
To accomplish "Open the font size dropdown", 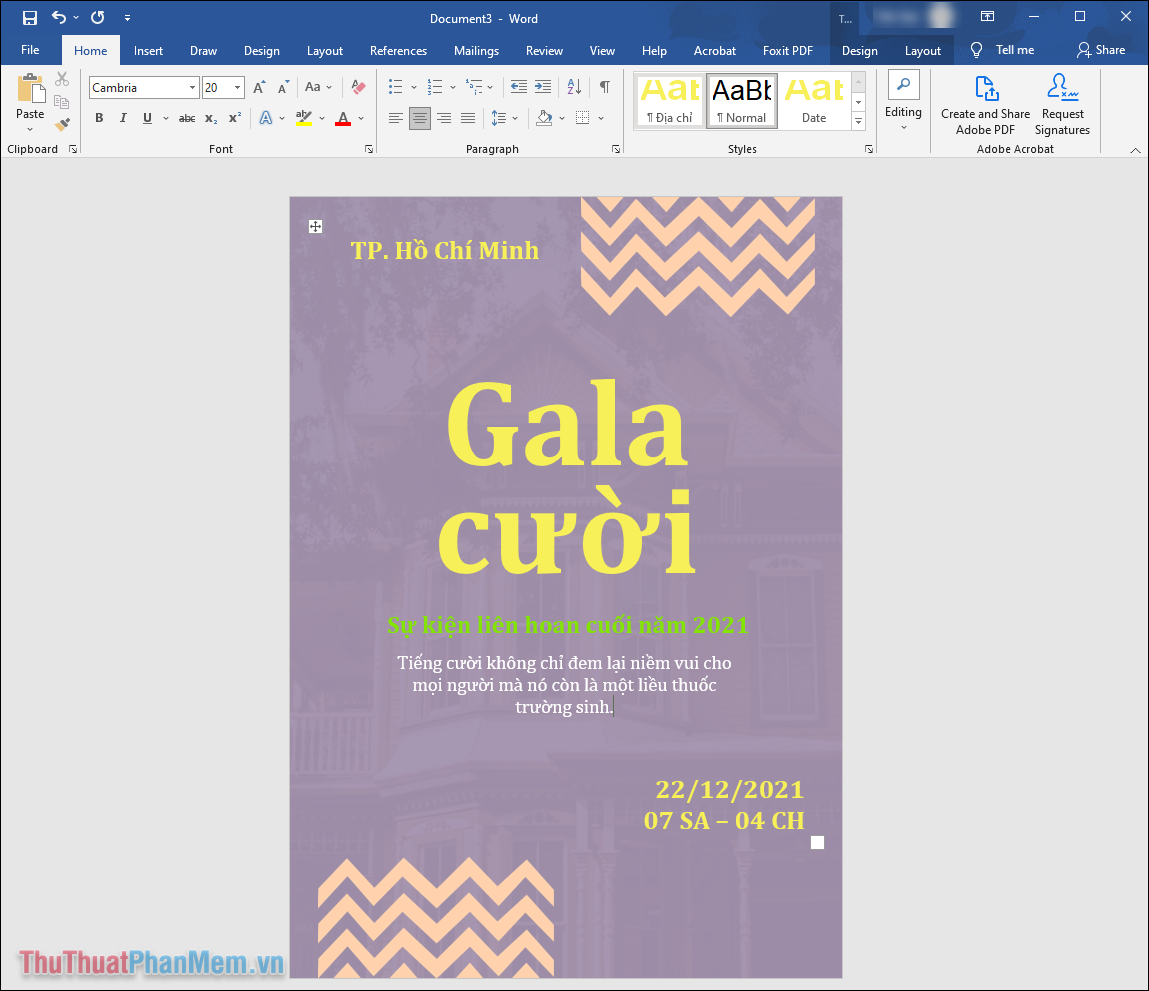I will click(237, 88).
